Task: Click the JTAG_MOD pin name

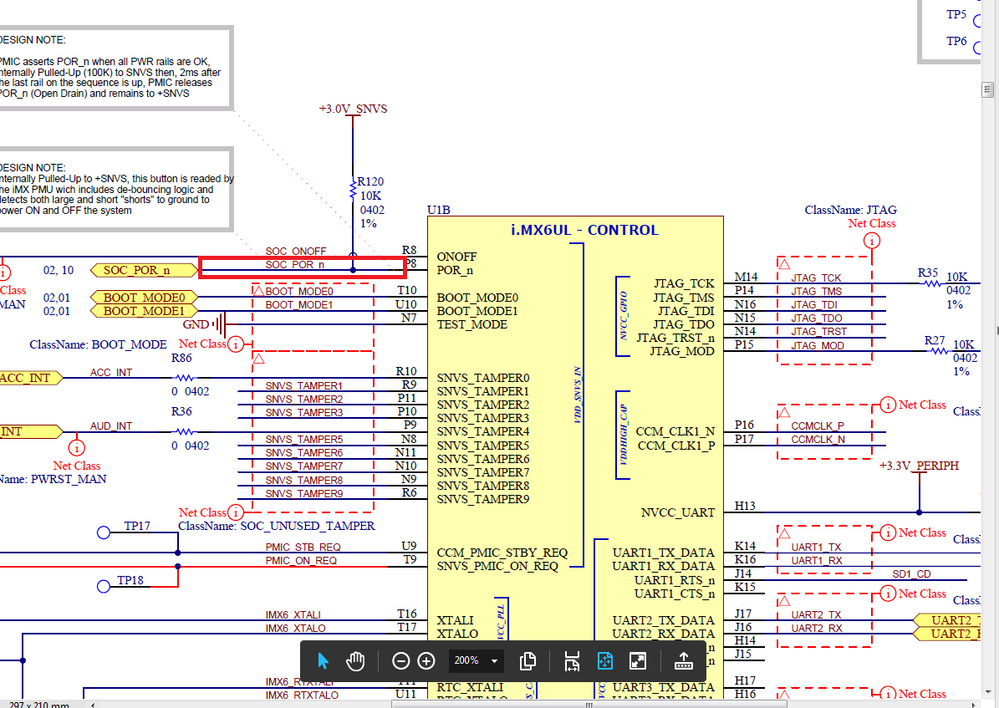Action: (682, 351)
